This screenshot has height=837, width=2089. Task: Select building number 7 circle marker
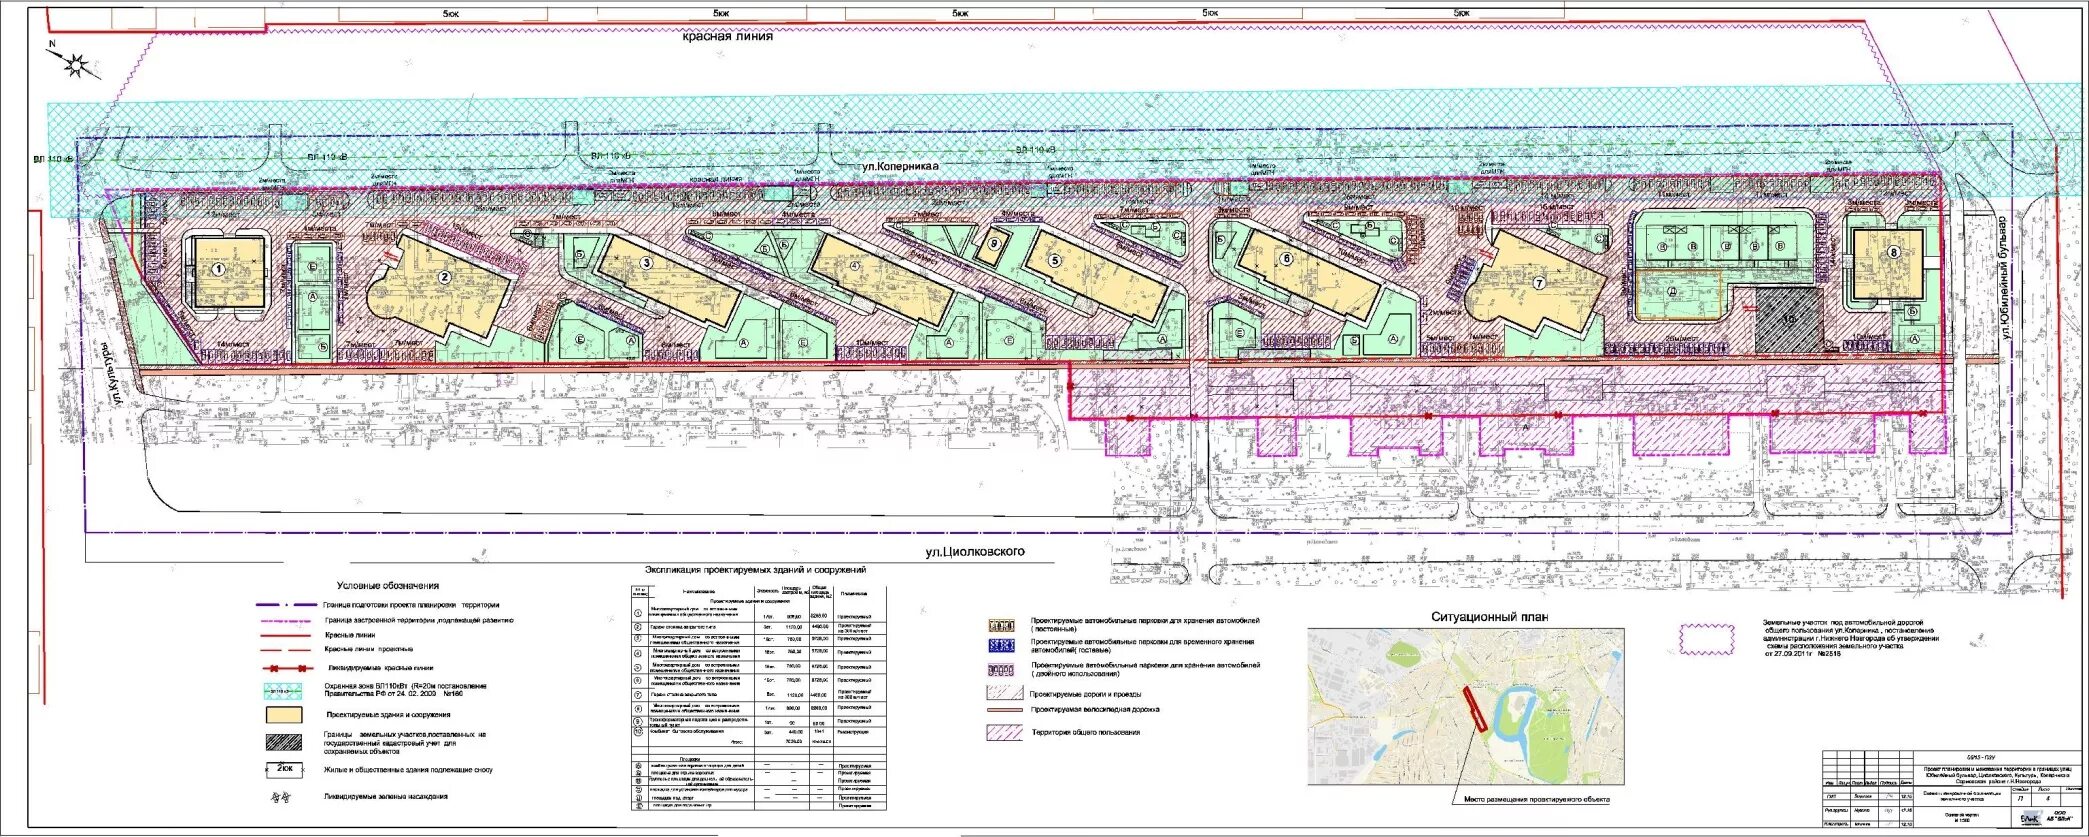[1539, 283]
